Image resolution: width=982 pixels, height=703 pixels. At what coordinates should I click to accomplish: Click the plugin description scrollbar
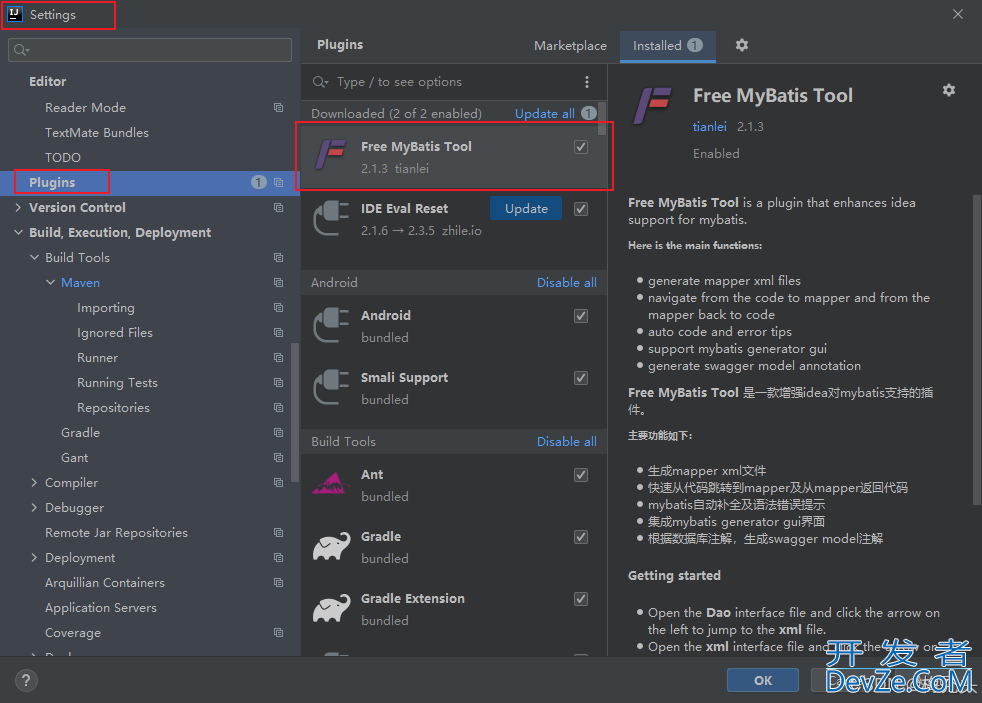(977, 350)
